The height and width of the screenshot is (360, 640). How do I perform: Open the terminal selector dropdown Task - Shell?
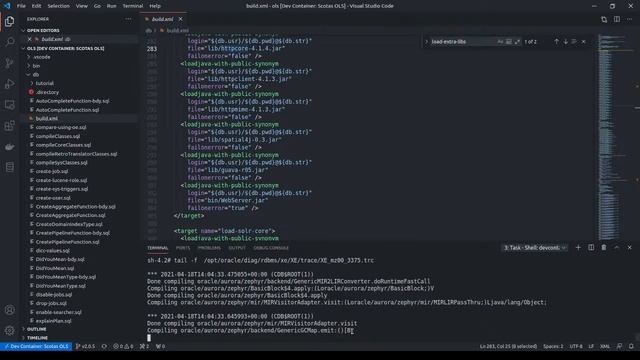click(535, 247)
